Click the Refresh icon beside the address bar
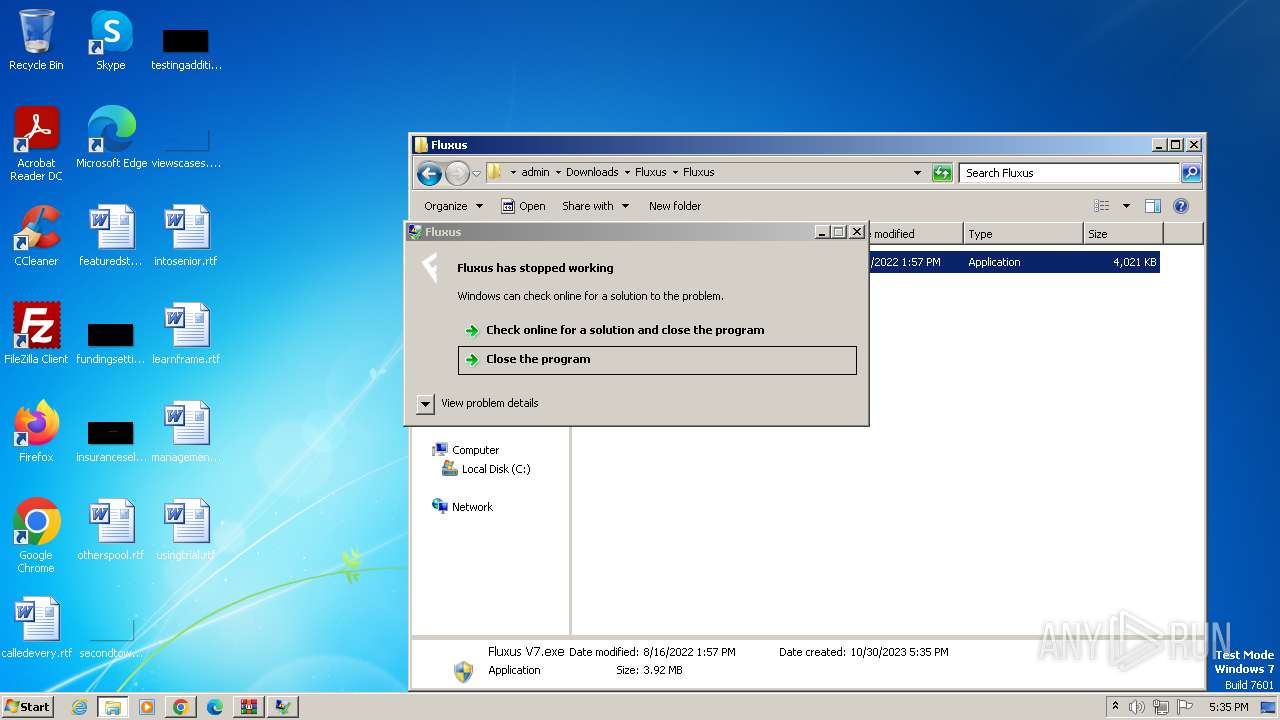Image resolution: width=1280 pixels, height=720 pixels. [942, 173]
